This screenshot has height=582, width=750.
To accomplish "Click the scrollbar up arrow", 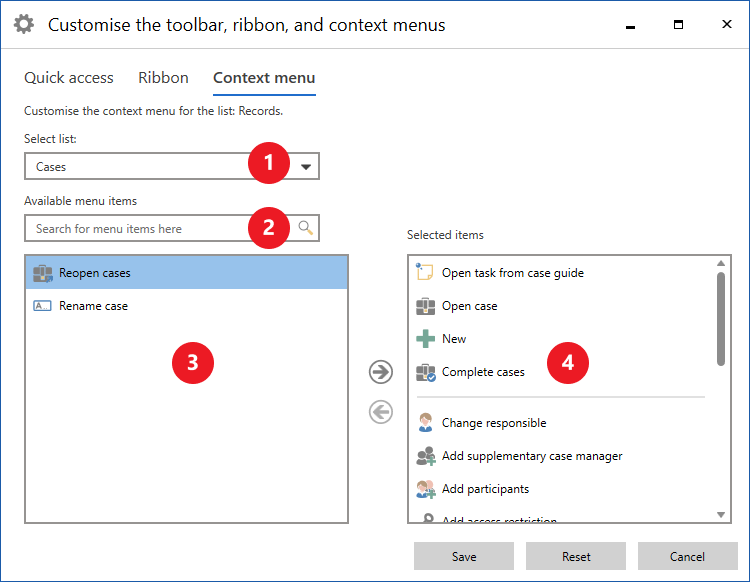I will coord(721,263).
